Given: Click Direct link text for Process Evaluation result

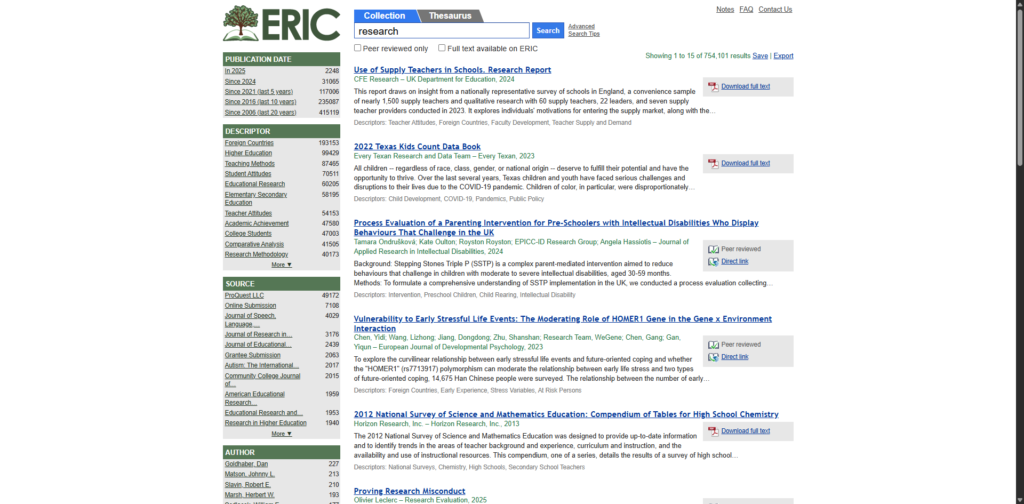Looking at the screenshot, I should tap(735, 262).
